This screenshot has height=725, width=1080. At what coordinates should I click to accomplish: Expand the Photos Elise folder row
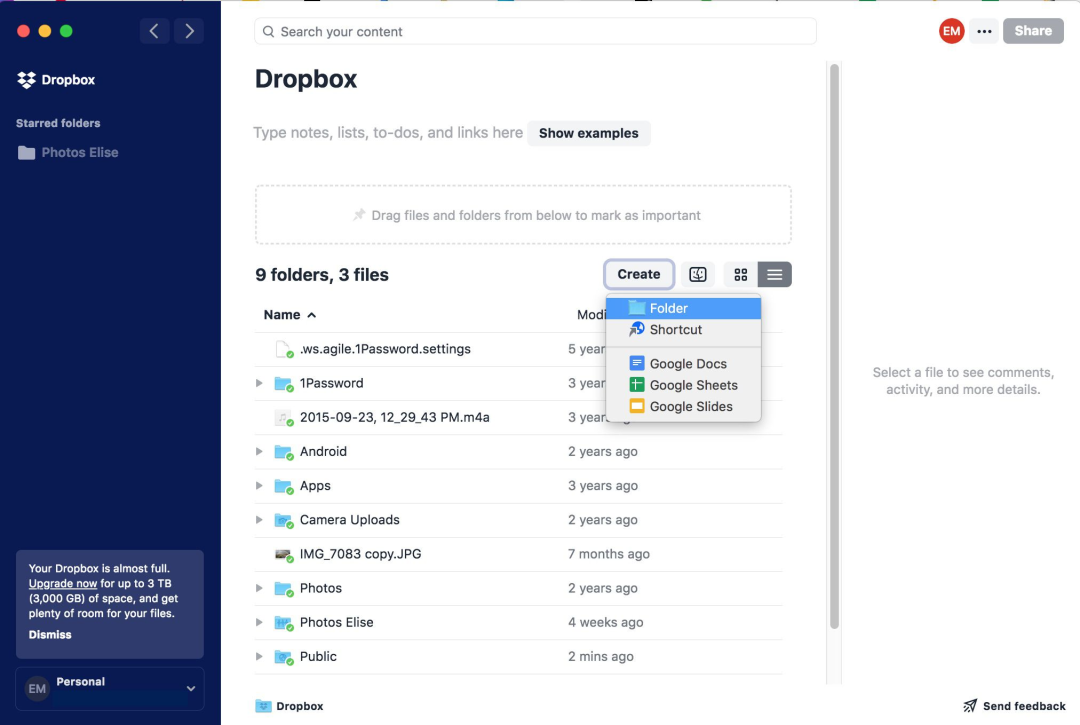259,622
